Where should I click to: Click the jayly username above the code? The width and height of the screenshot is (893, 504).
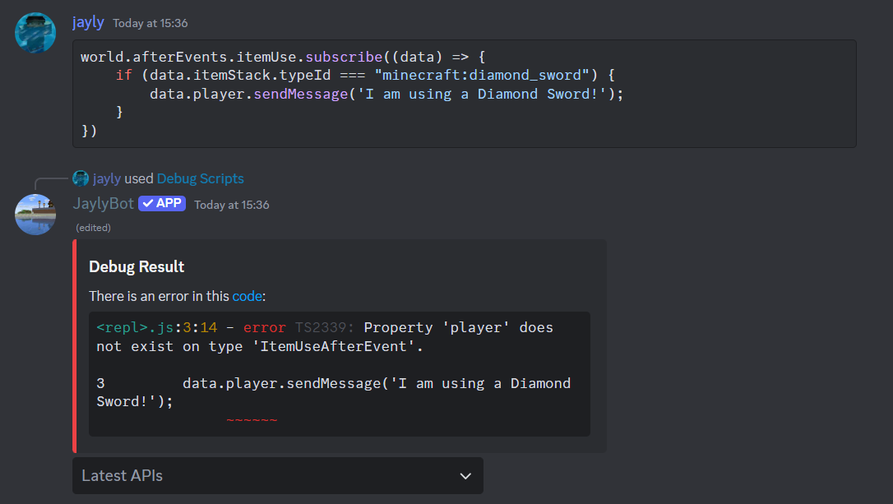(88, 22)
